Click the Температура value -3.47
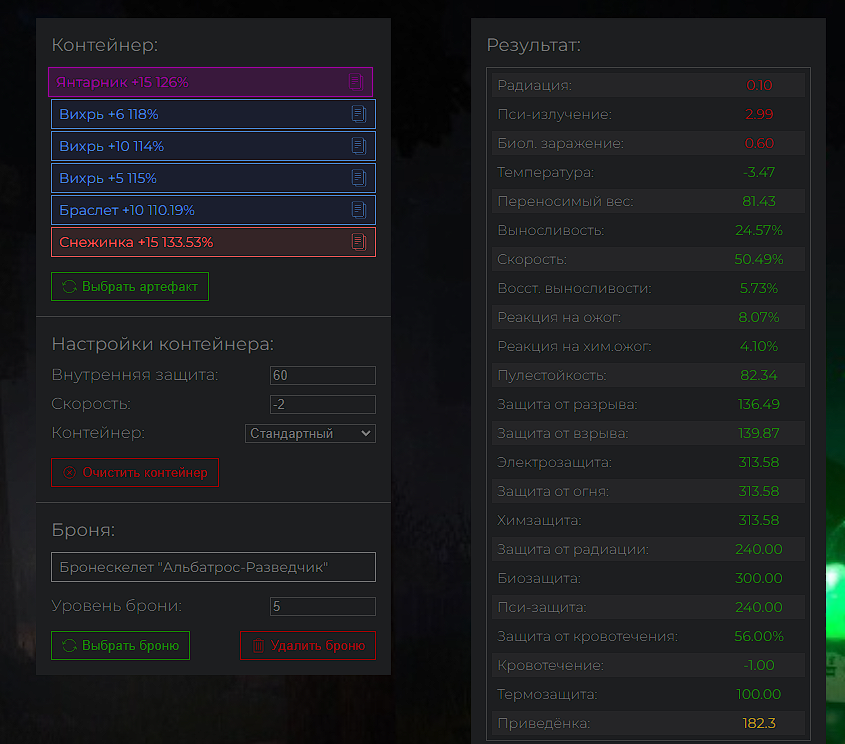The width and height of the screenshot is (845, 744). pyautogui.click(x=759, y=172)
